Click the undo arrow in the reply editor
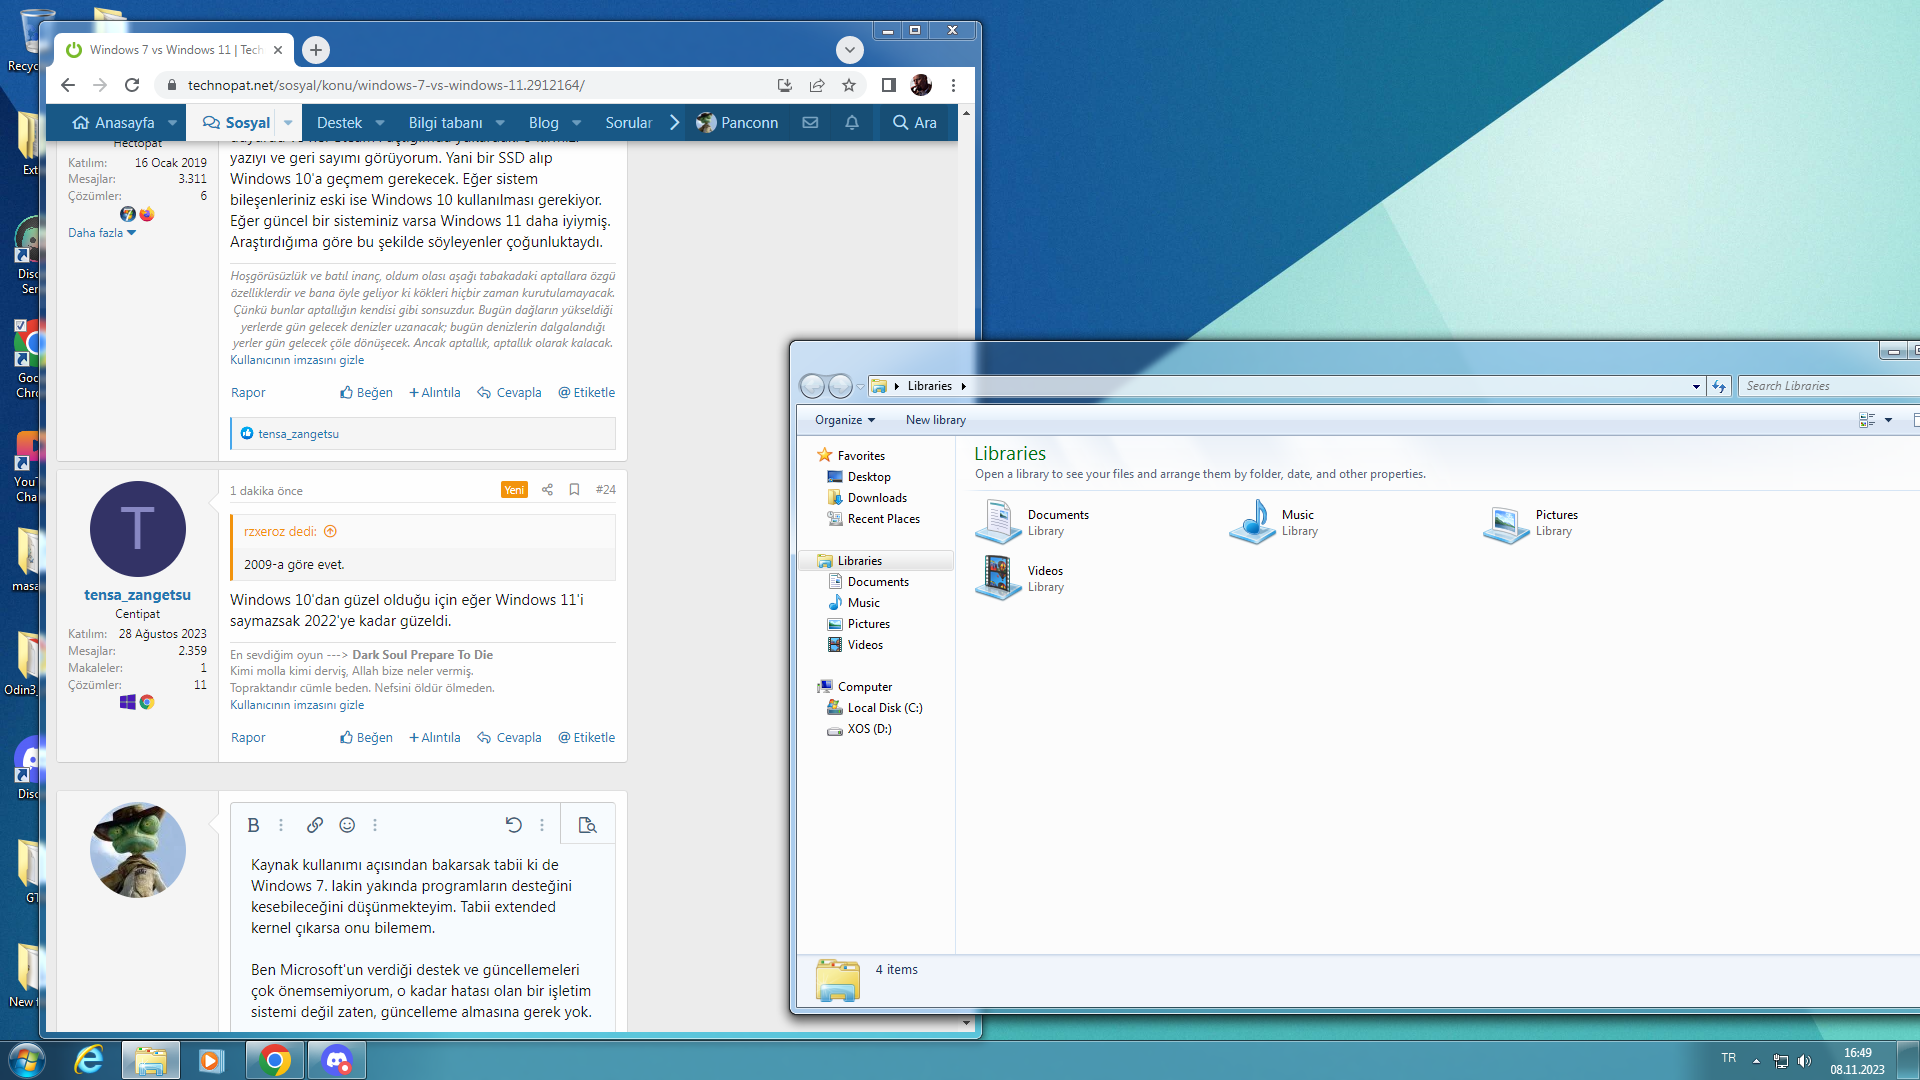 (x=513, y=825)
